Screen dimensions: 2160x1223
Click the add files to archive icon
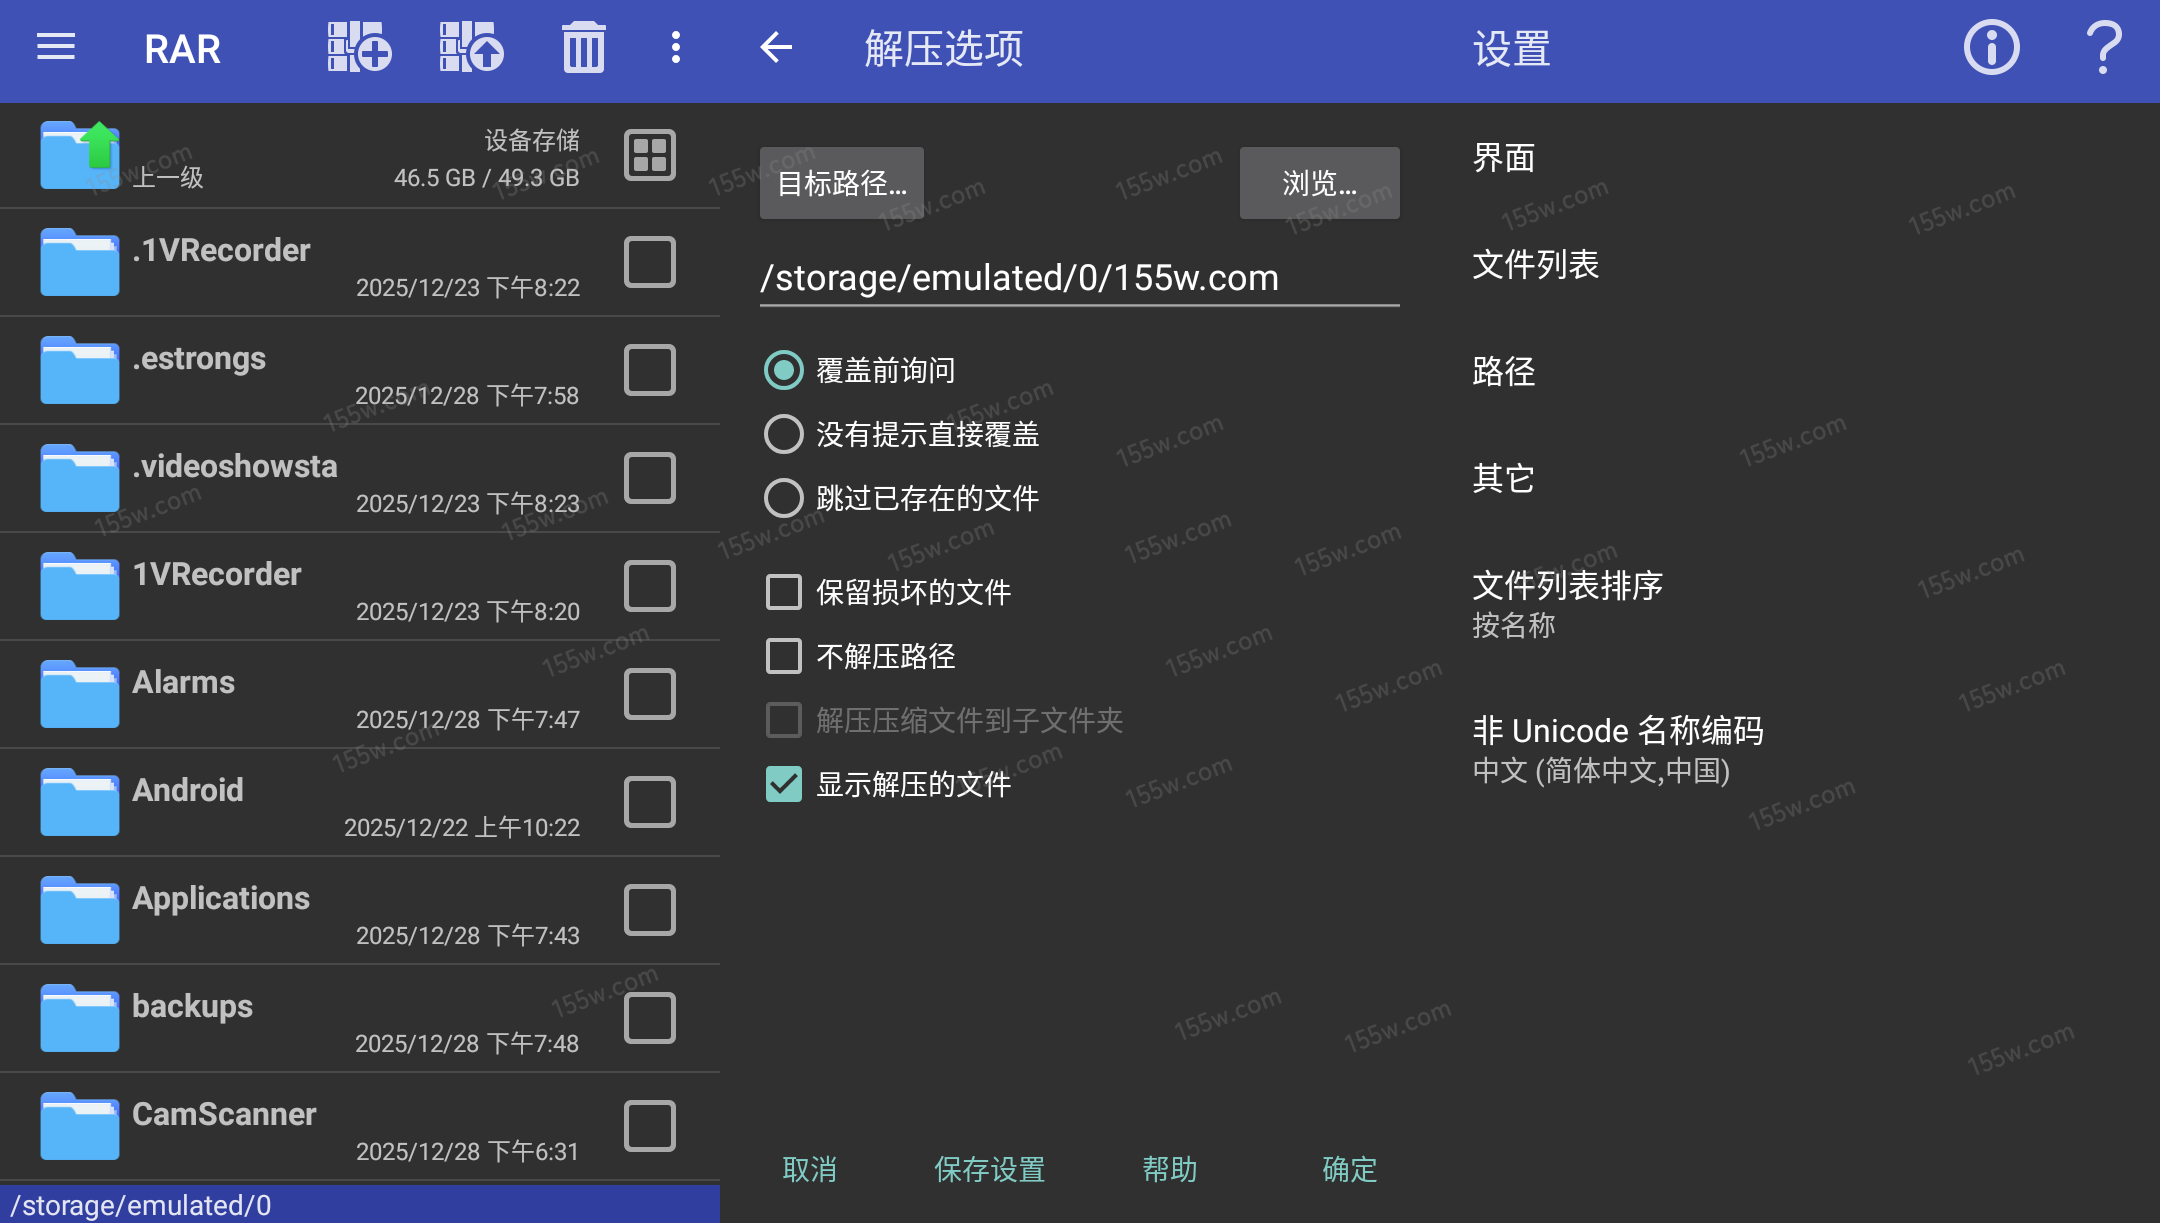click(x=359, y=48)
